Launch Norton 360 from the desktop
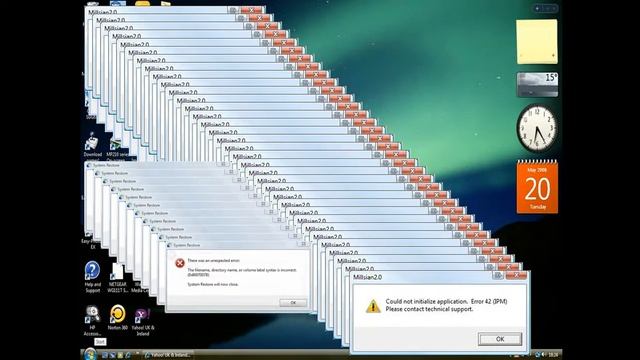Image resolution: width=640 pixels, height=360 pixels. click(x=118, y=317)
